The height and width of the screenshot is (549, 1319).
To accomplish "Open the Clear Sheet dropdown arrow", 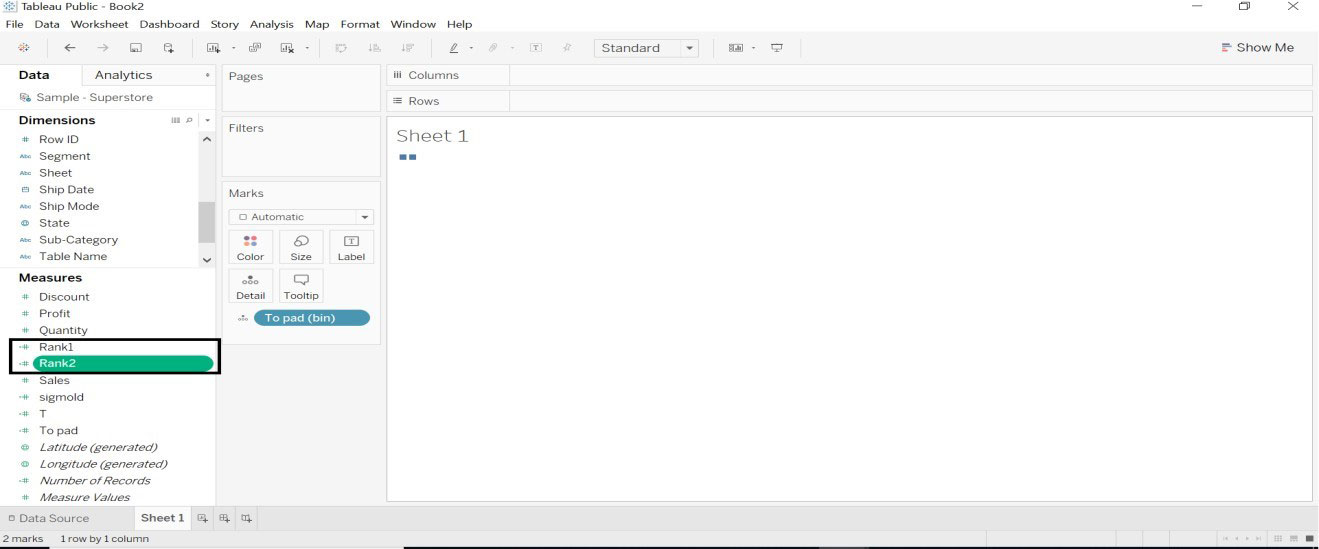I will coord(307,48).
